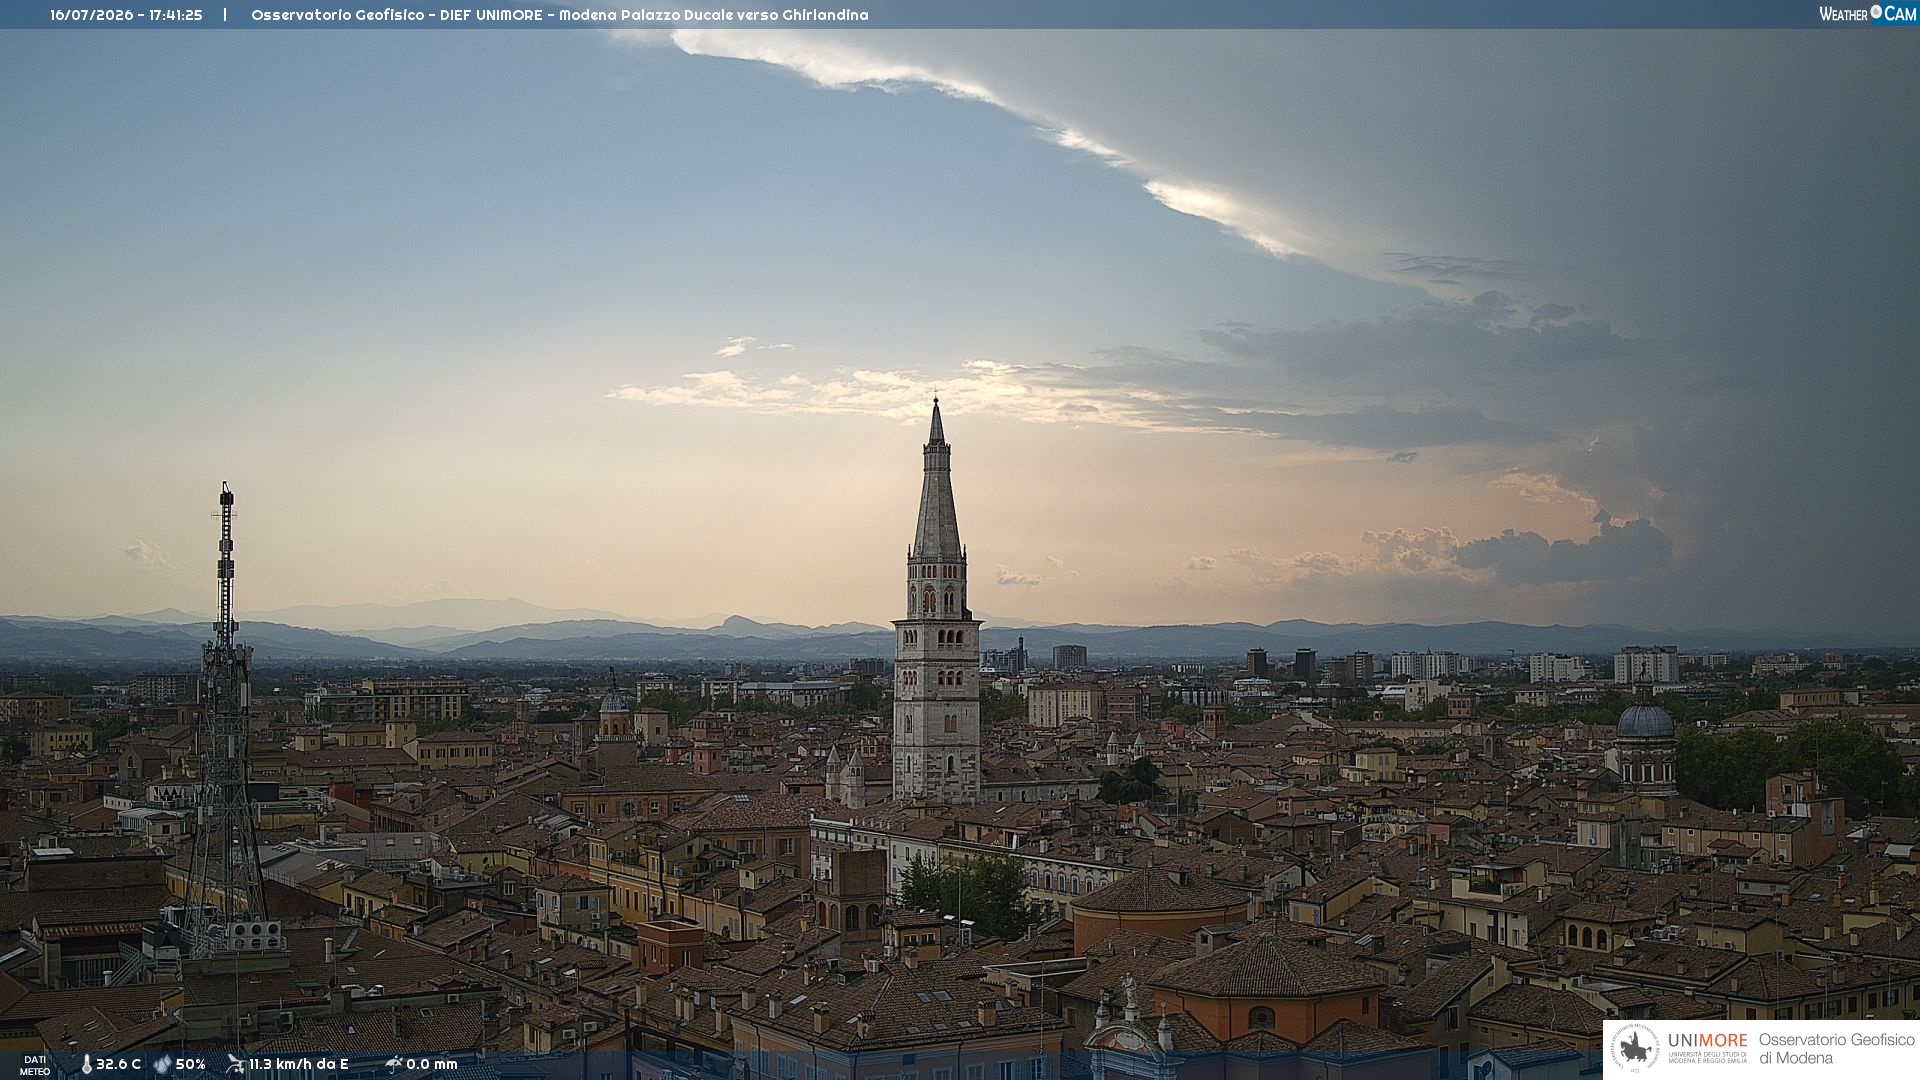The width and height of the screenshot is (1920, 1080).
Task: Click the UNIMORE university seal emblem
Action: [x=1635, y=1049]
